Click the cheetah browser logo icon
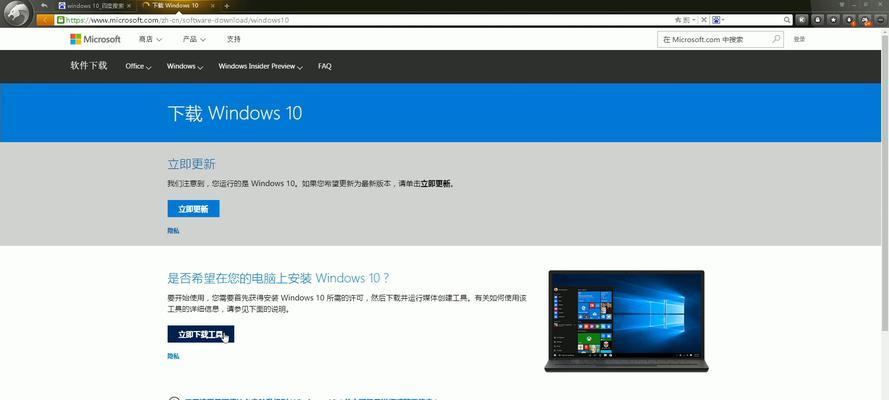Image resolution: width=889 pixels, height=400 pixels. tap(16, 13)
